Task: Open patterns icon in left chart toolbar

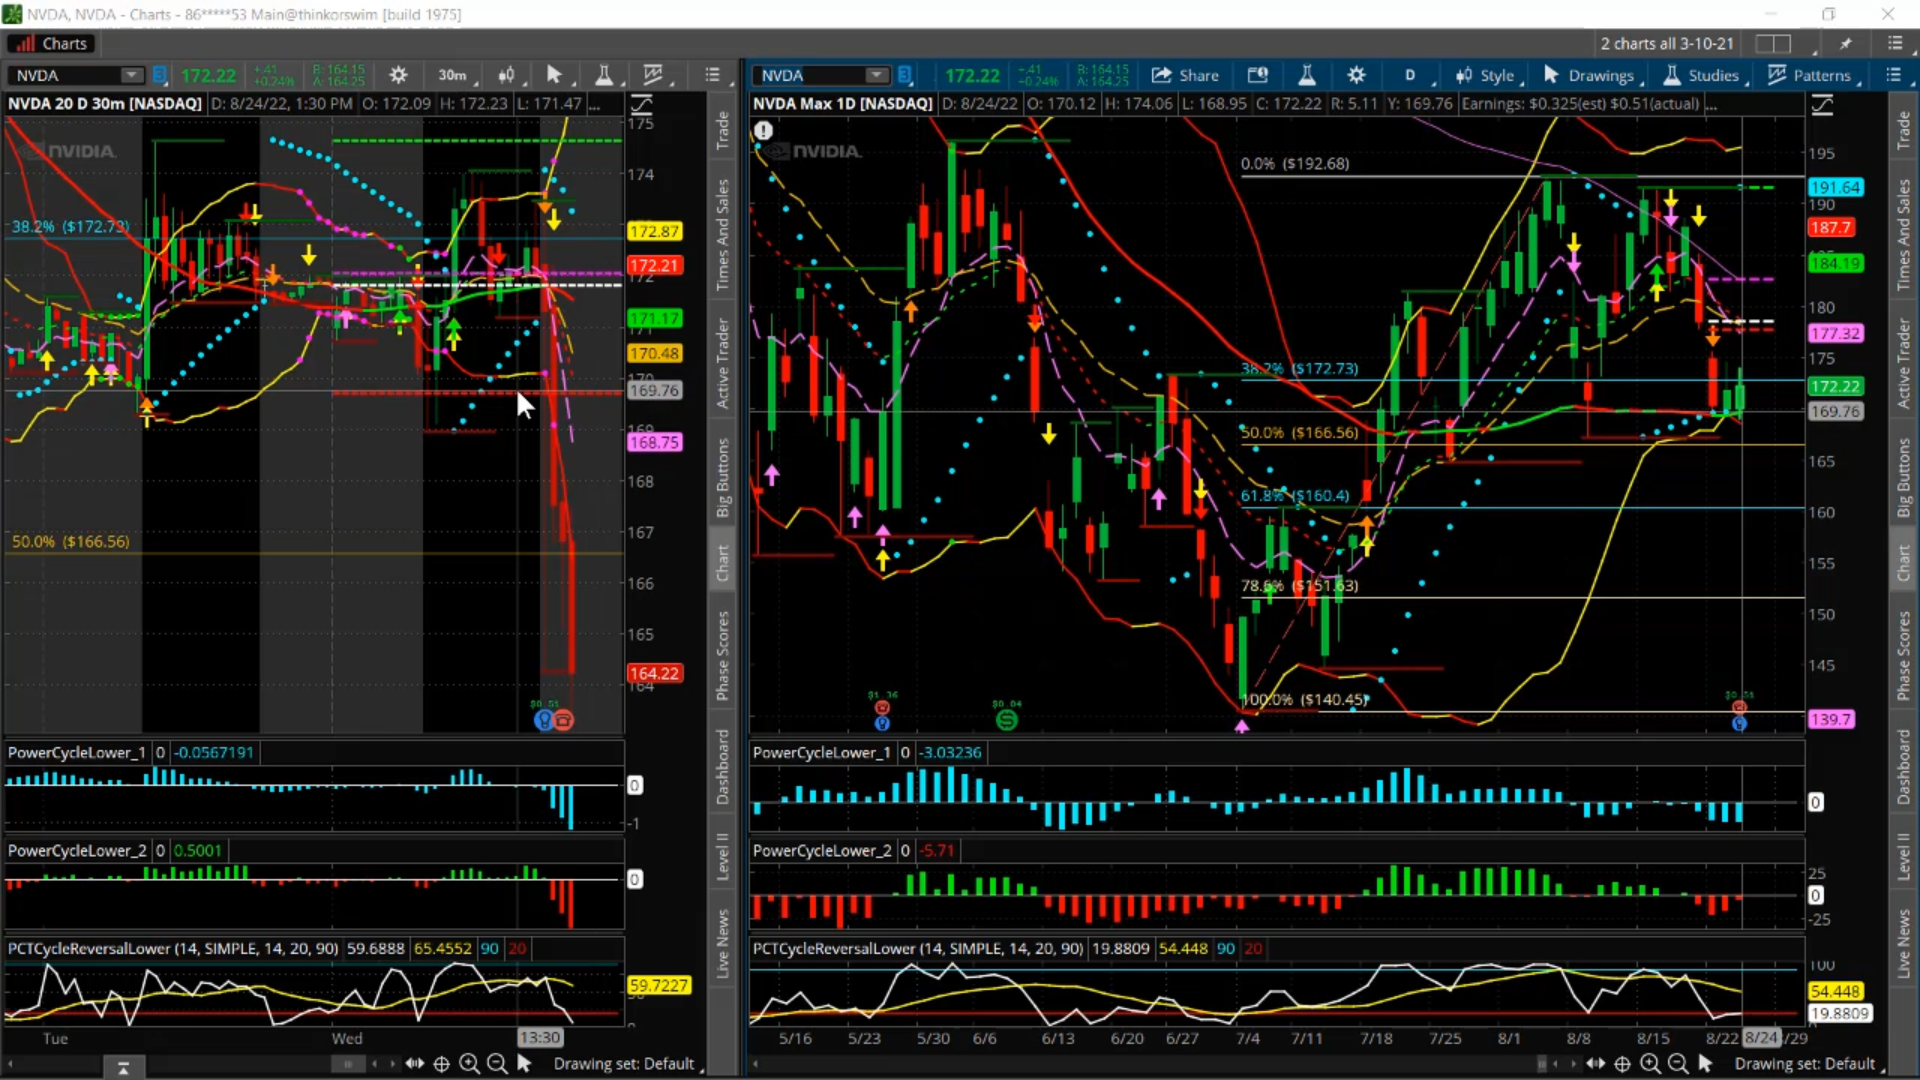Action: [x=653, y=75]
